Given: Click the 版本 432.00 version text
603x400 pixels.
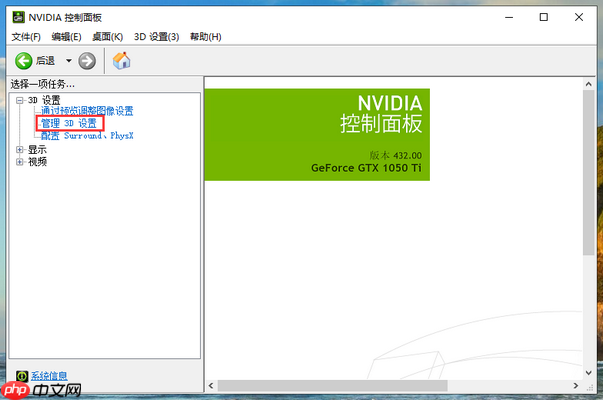Looking at the screenshot, I should pos(395,155).
